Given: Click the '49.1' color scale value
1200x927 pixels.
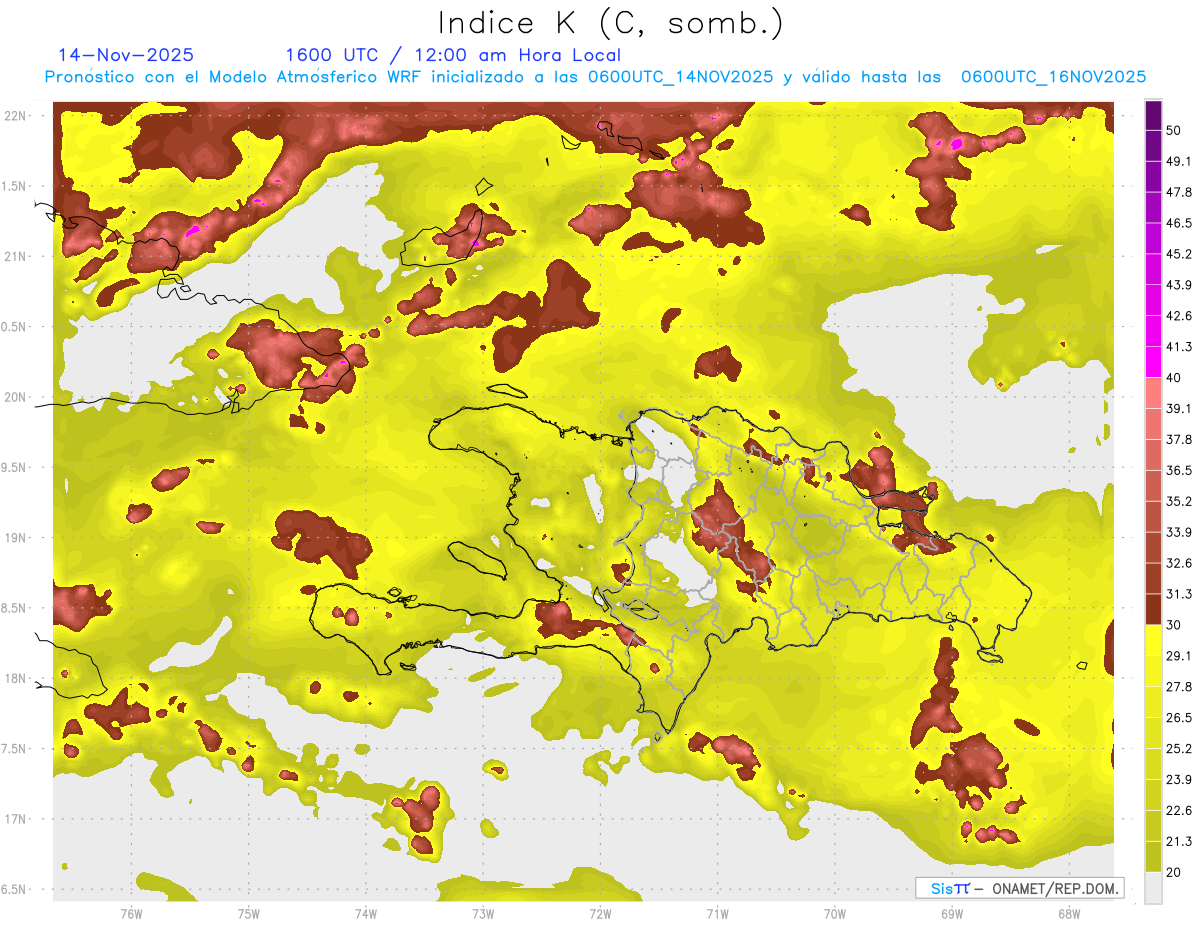Looking at the screenshot, I should 1178,161.
